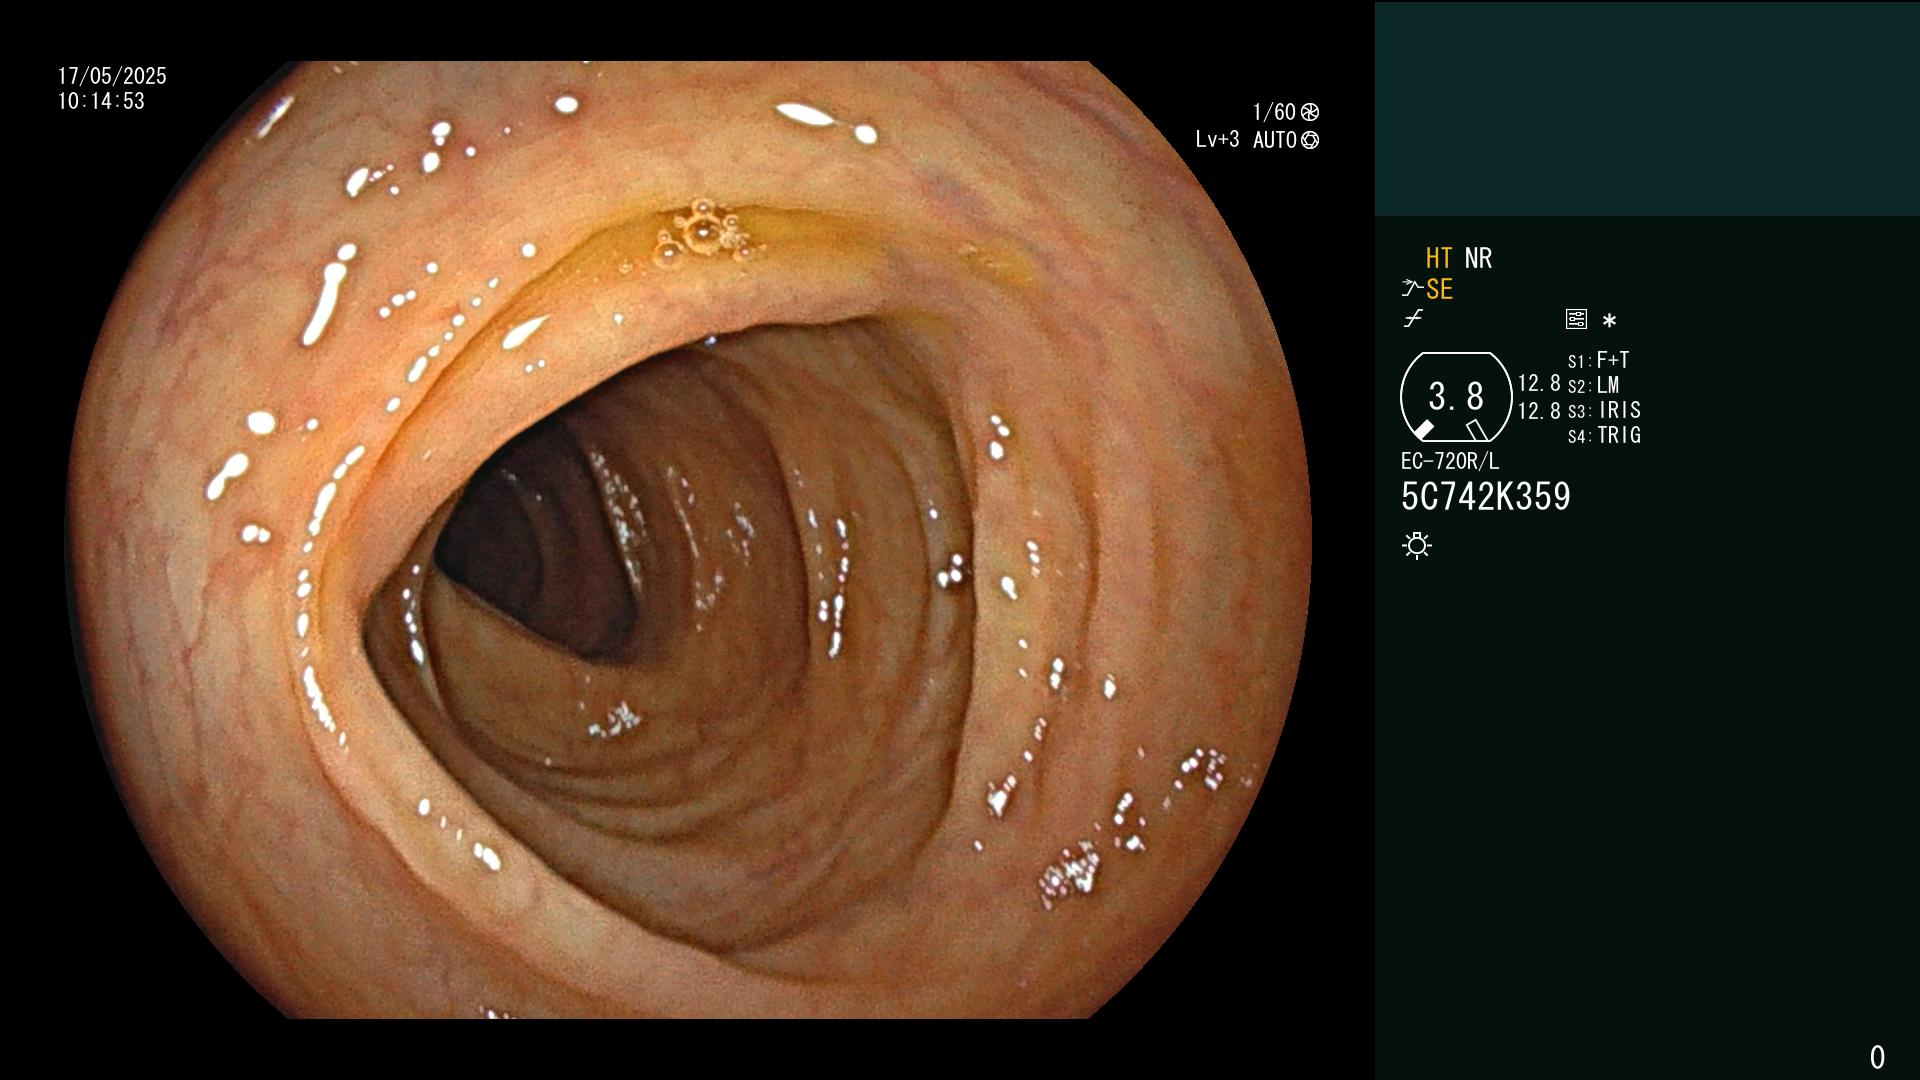Click the S2: LM switch assignment
The width and height of the screenshot is (1920, 1080).
[x=1593, y=385]
